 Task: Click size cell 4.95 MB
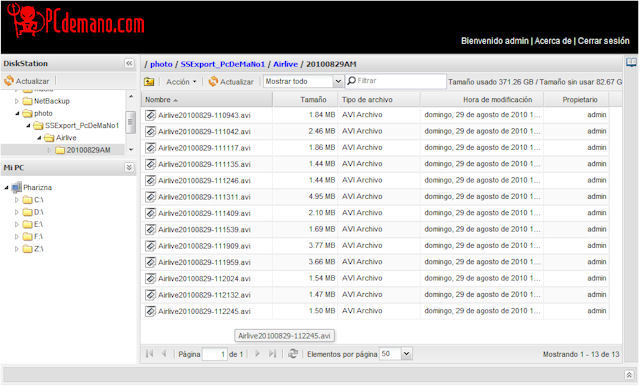(x=322, y=196)
